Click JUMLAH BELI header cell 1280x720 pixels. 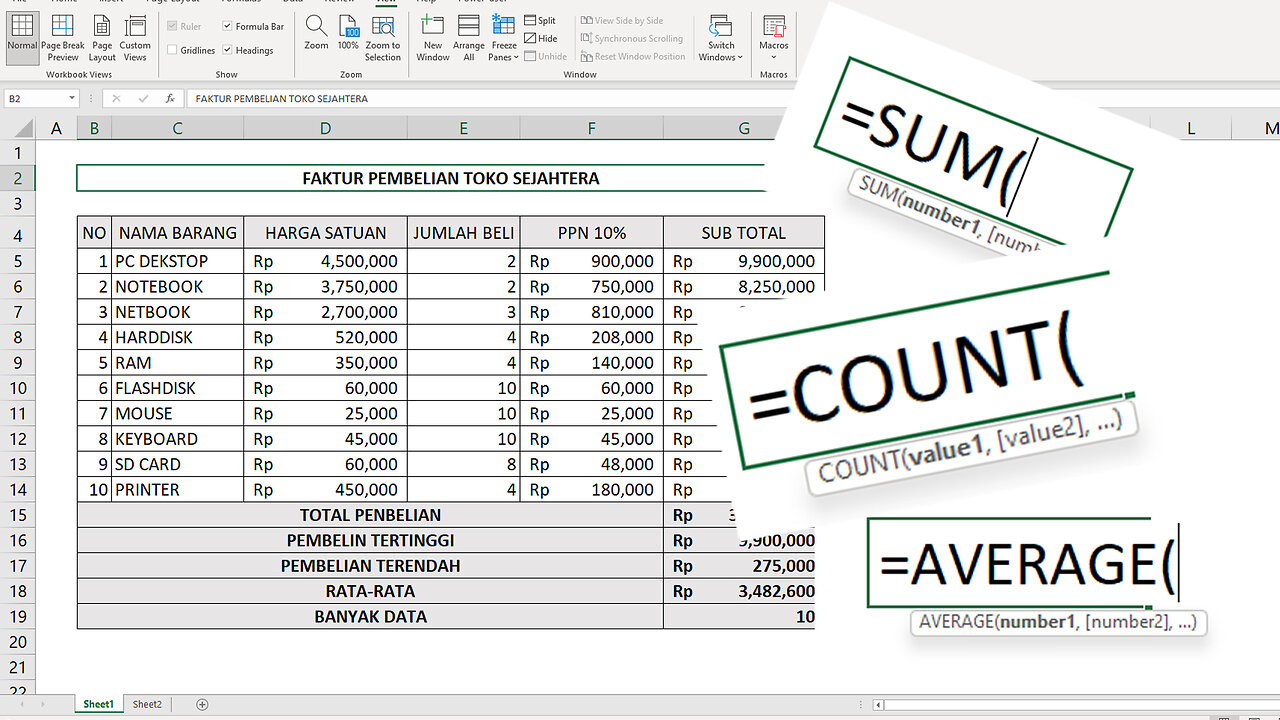coord(464,233)
